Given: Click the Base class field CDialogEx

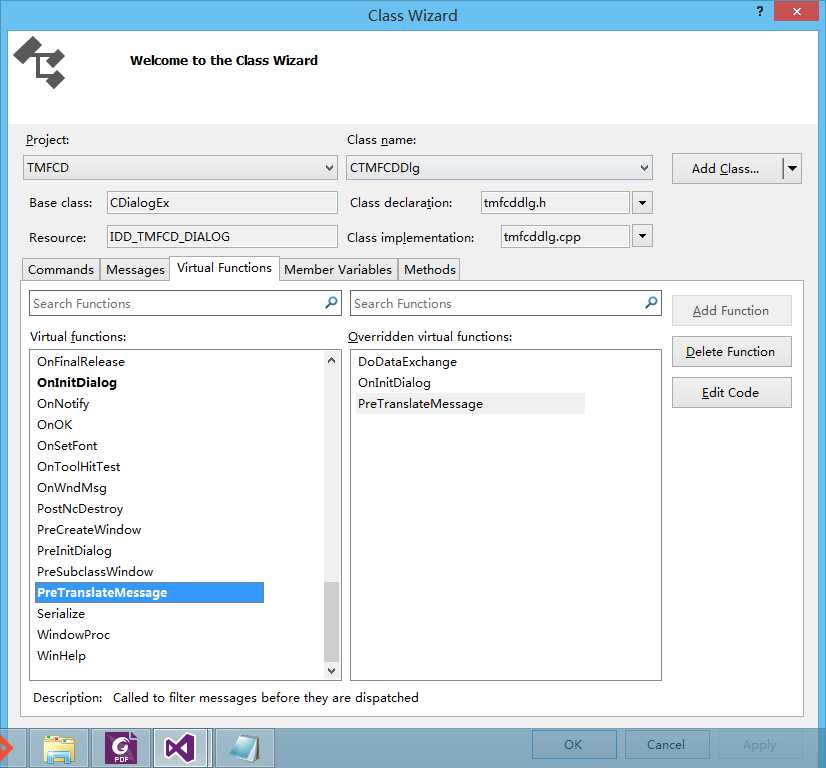Looking at the screenshot, I should click(222, 203).
